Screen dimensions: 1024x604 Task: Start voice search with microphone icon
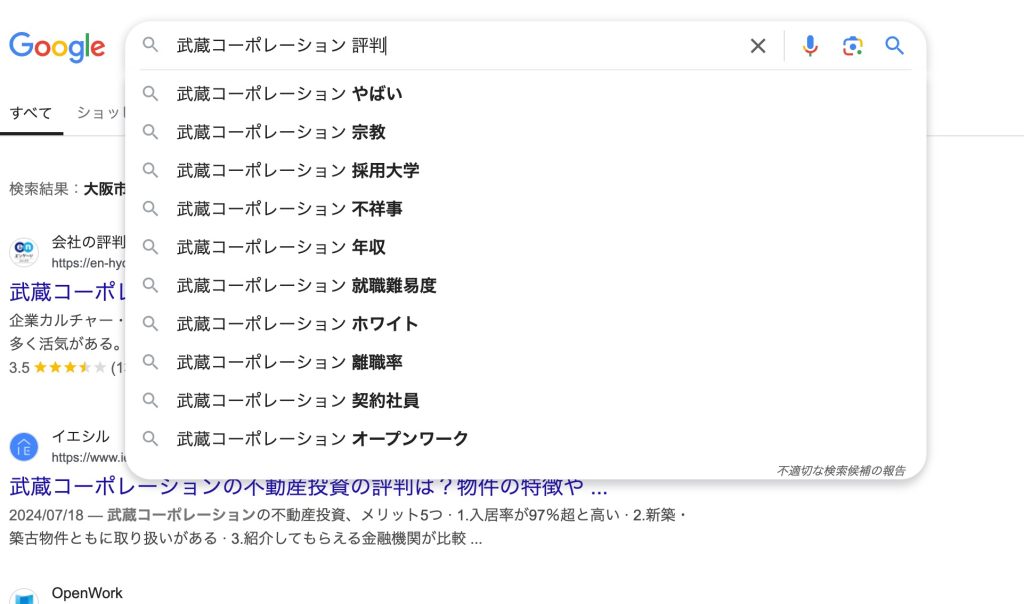[810, 46]
